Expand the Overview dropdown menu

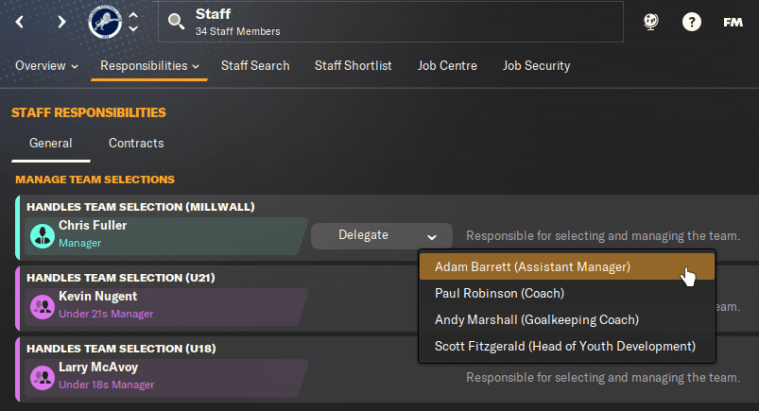[46, 66]
